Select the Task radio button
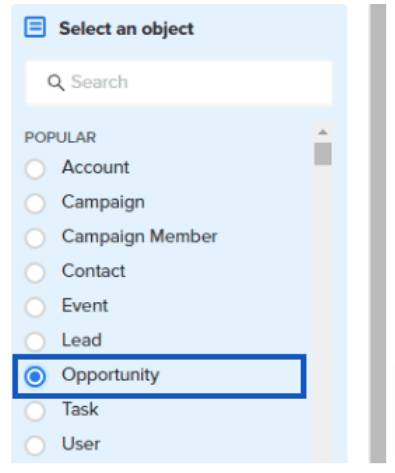The height and width of the screenshot is (473, 395). [35, 411]
